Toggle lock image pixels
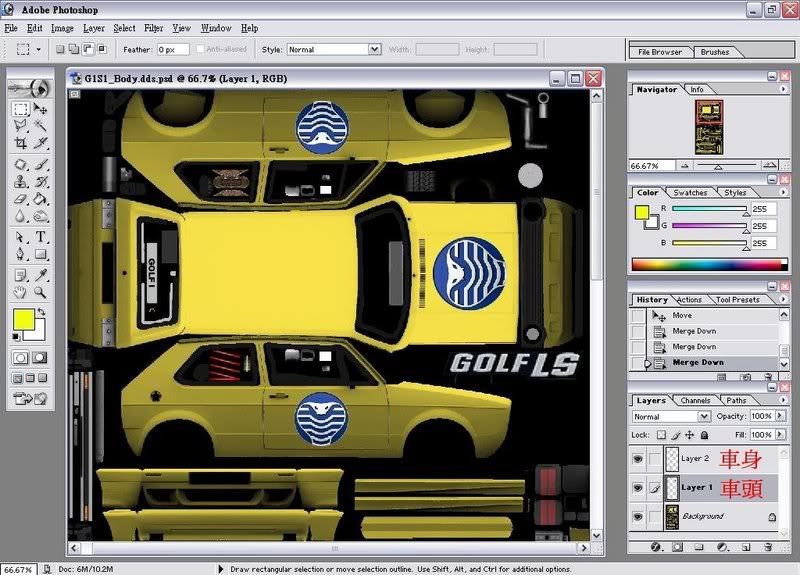Image resolution: width=800 pixels, height=575 pixels. tap(676, 435)
